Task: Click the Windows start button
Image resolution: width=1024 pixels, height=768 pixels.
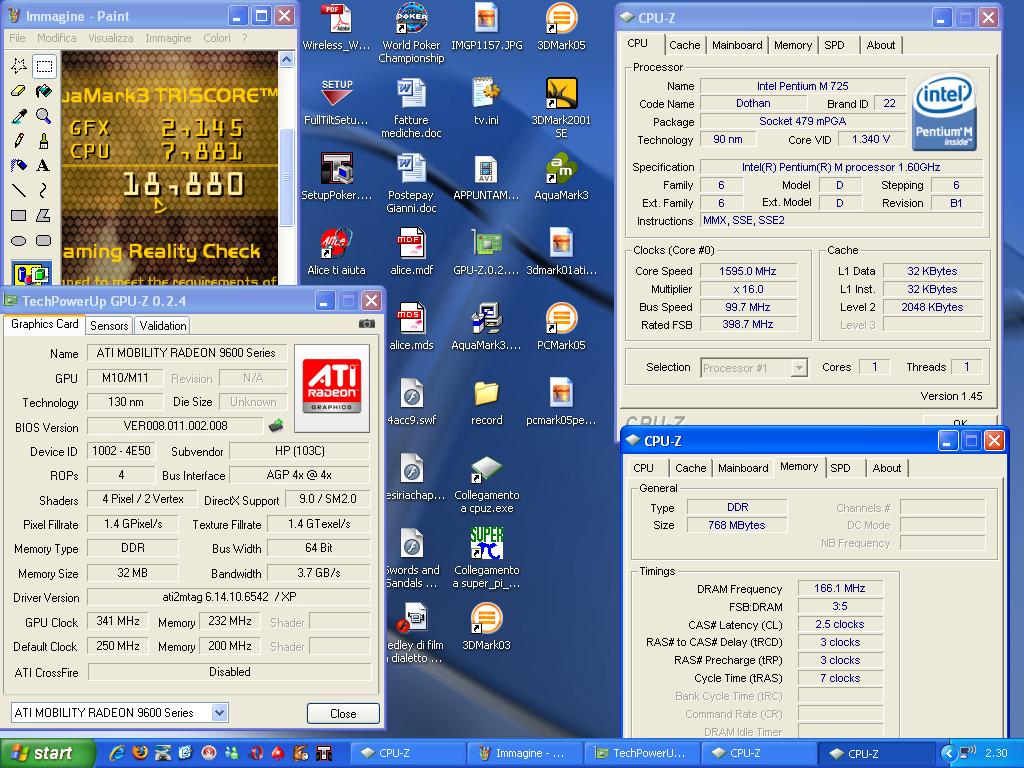Action: point(47,753)
